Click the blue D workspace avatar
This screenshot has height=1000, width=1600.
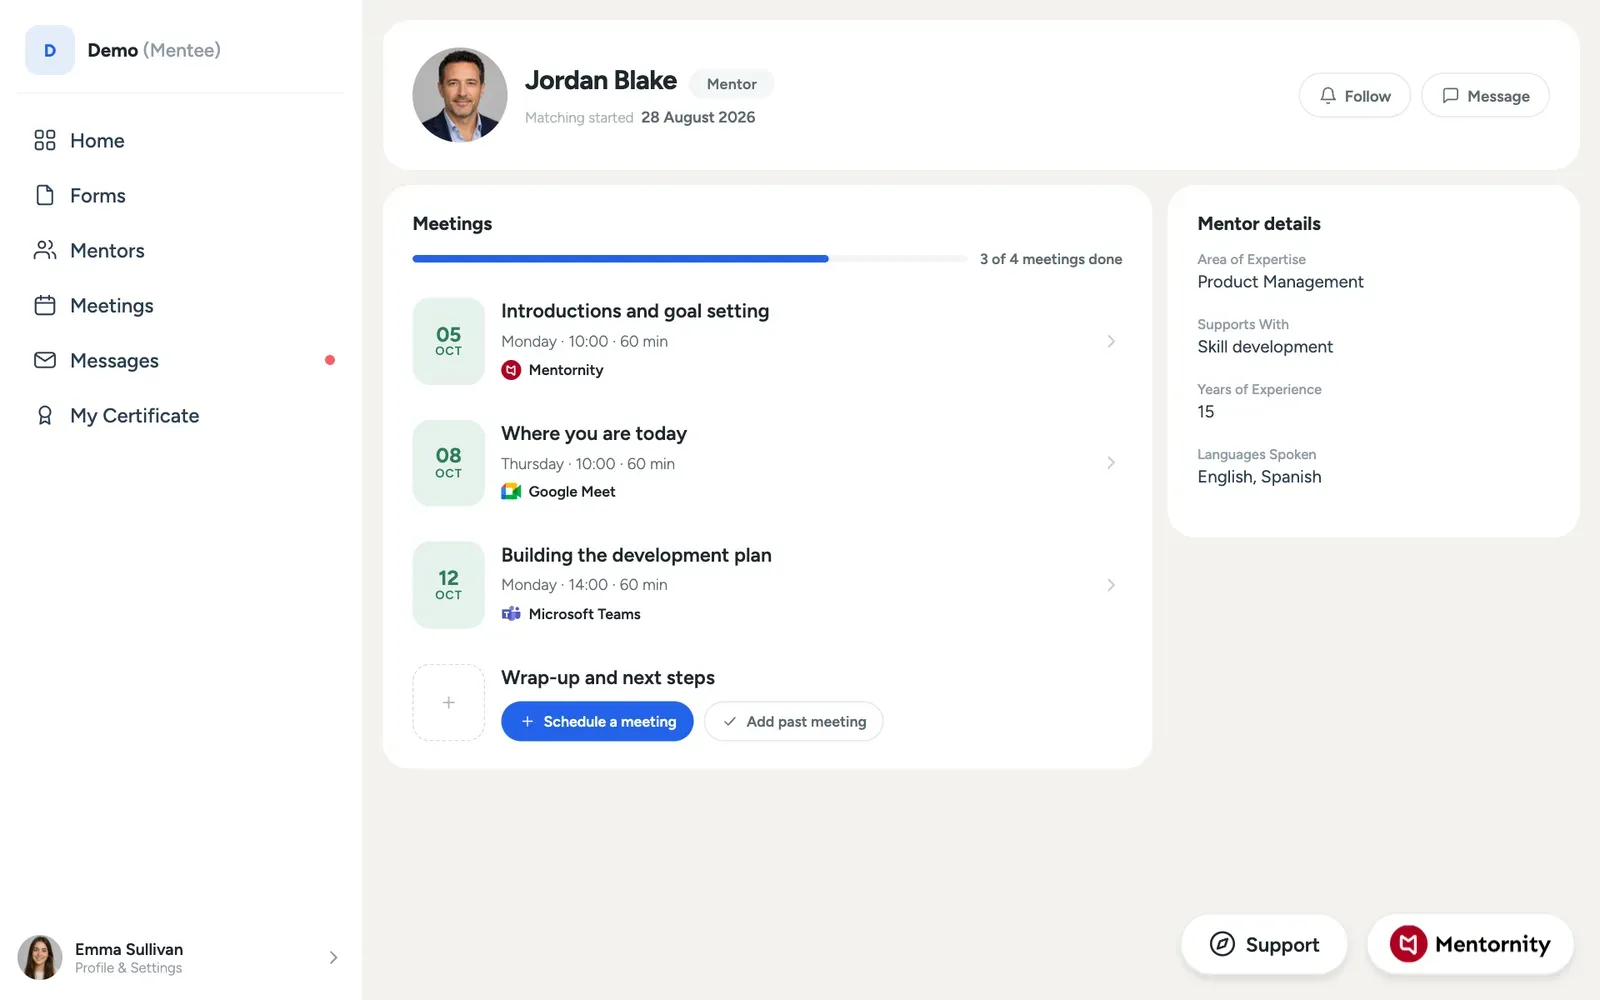[50, 50]
